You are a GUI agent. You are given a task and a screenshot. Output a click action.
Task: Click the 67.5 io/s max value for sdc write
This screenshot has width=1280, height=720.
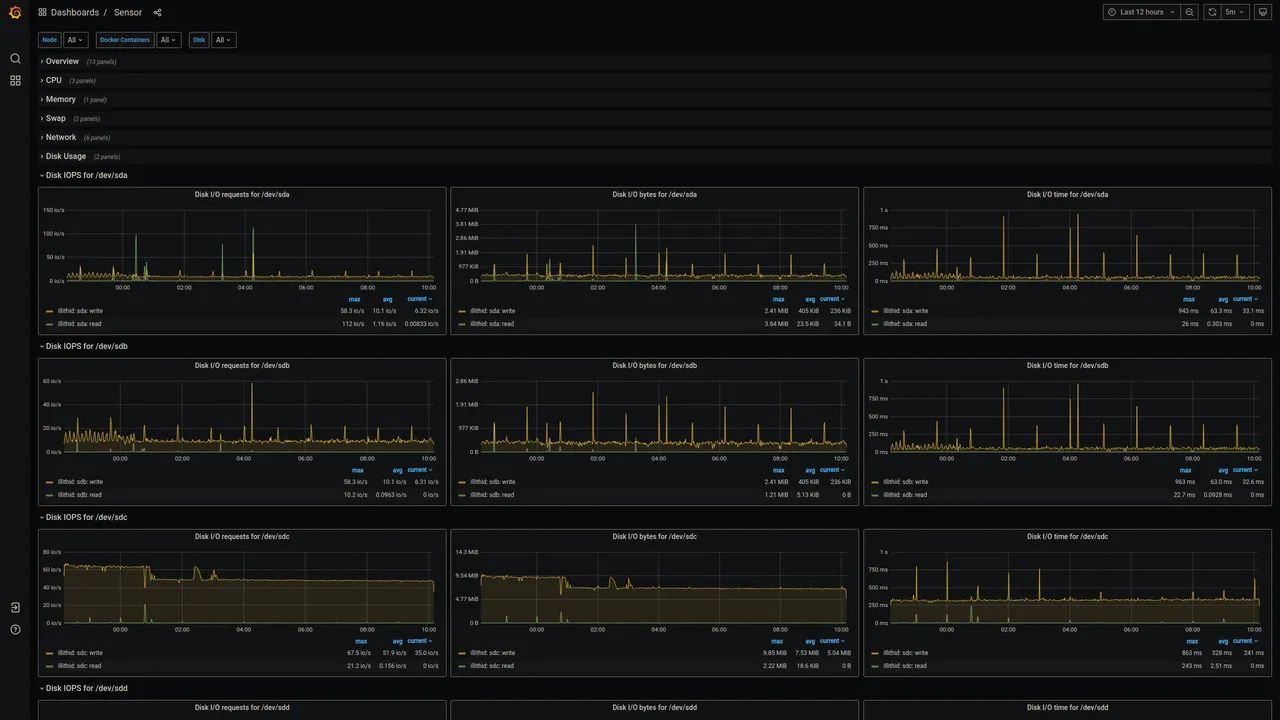point(355,653)
